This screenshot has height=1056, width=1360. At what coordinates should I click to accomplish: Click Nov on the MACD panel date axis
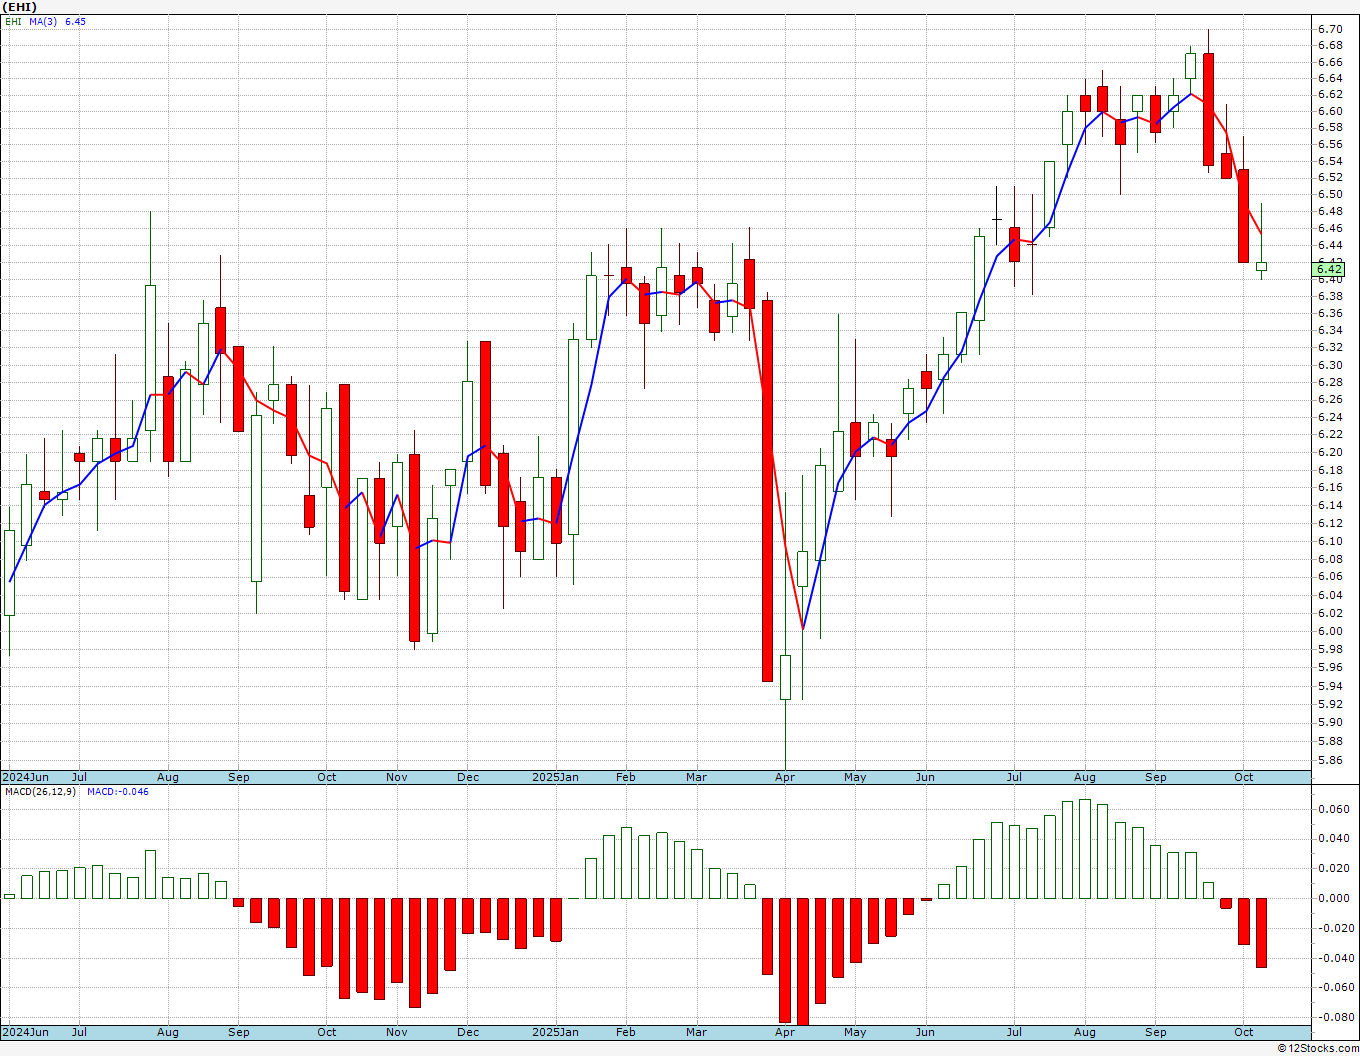(x=397, y=1032)
